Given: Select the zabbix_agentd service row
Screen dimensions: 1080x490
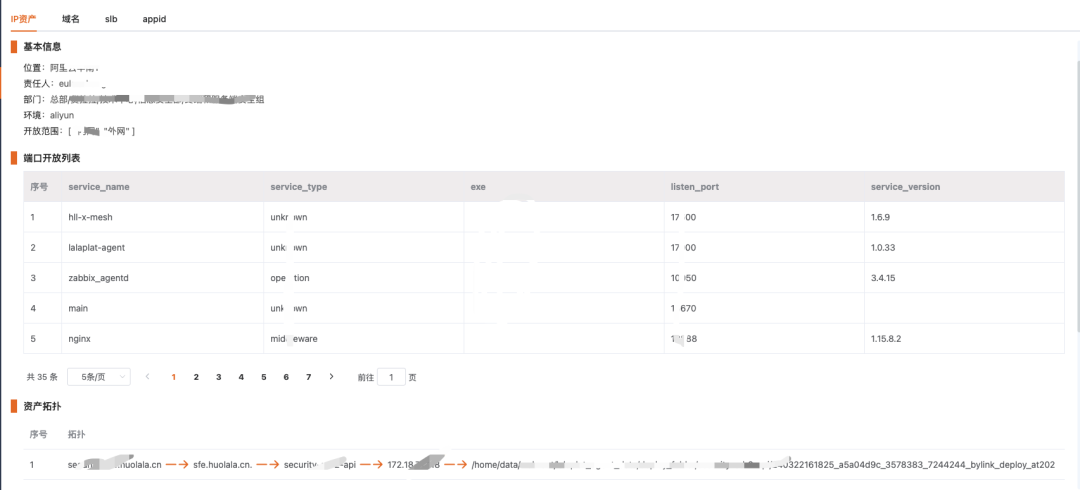Looking at the screenshot, I should [544, 278].
